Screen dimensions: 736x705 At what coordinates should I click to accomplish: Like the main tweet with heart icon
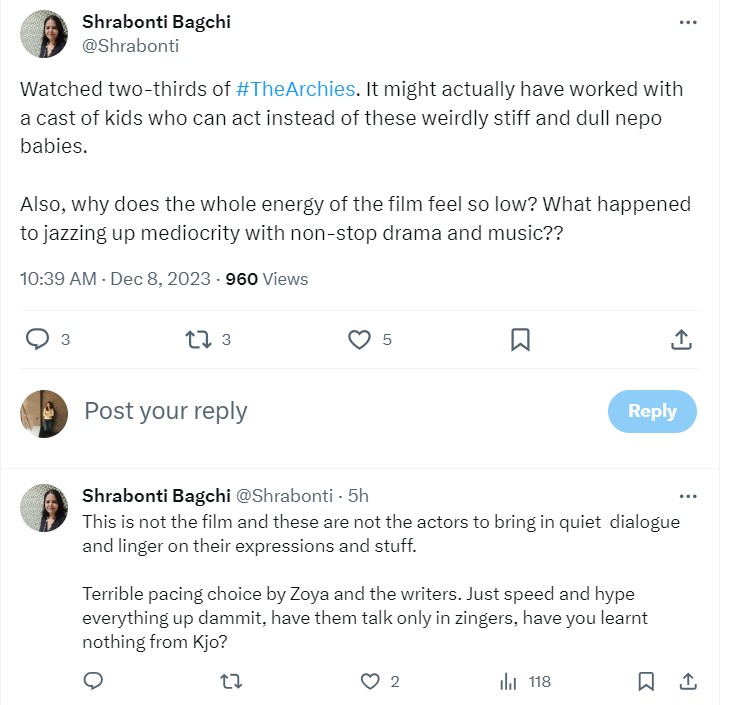tap(359, 339)
